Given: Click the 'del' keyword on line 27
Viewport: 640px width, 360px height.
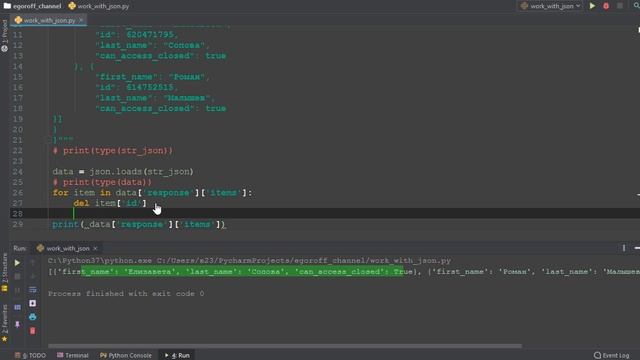Looking at the screenshot, I should tap(81, 203).
